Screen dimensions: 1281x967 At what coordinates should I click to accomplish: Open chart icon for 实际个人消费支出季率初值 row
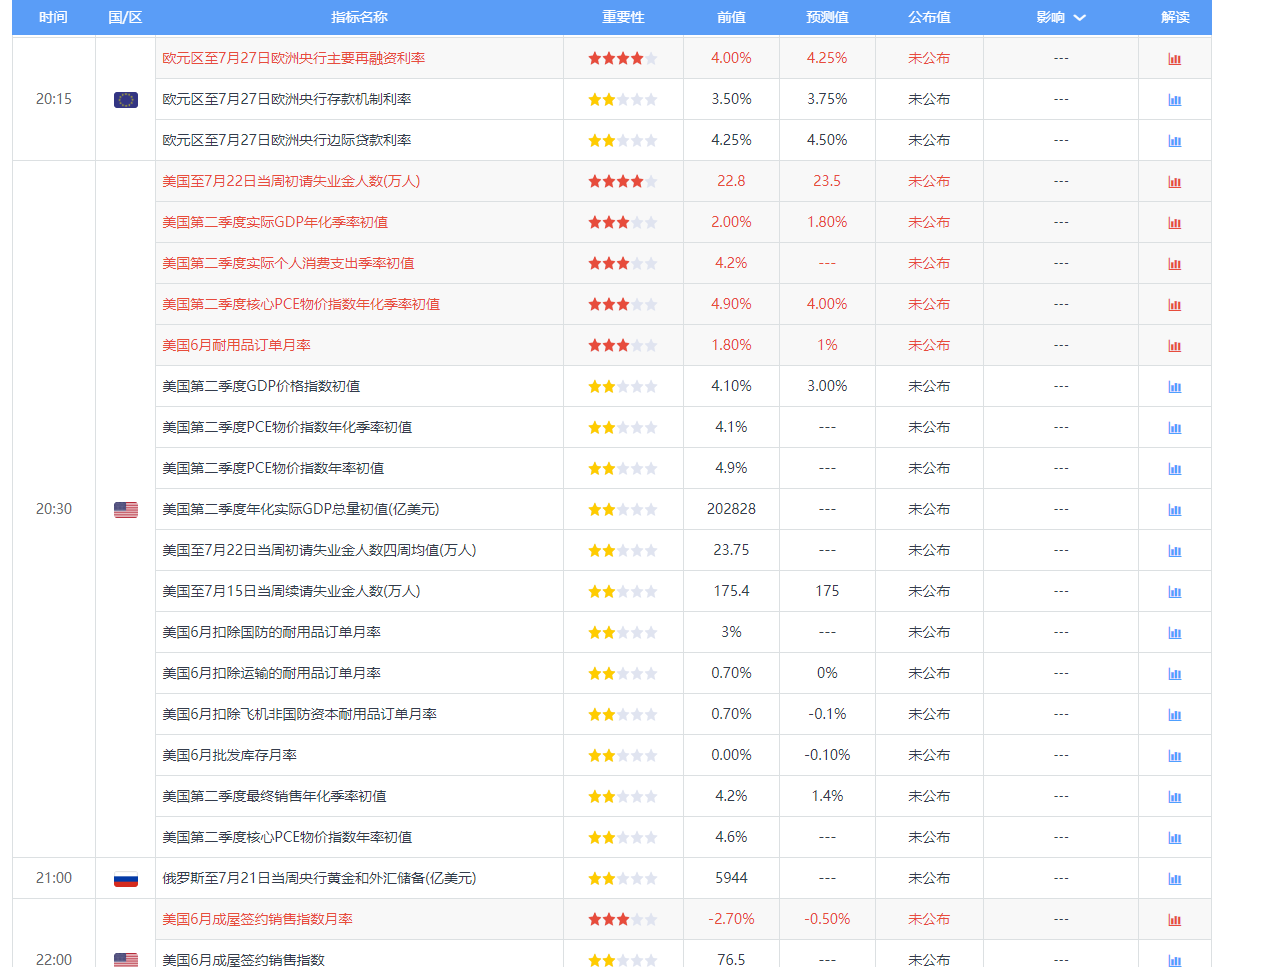coord(1175,264)
